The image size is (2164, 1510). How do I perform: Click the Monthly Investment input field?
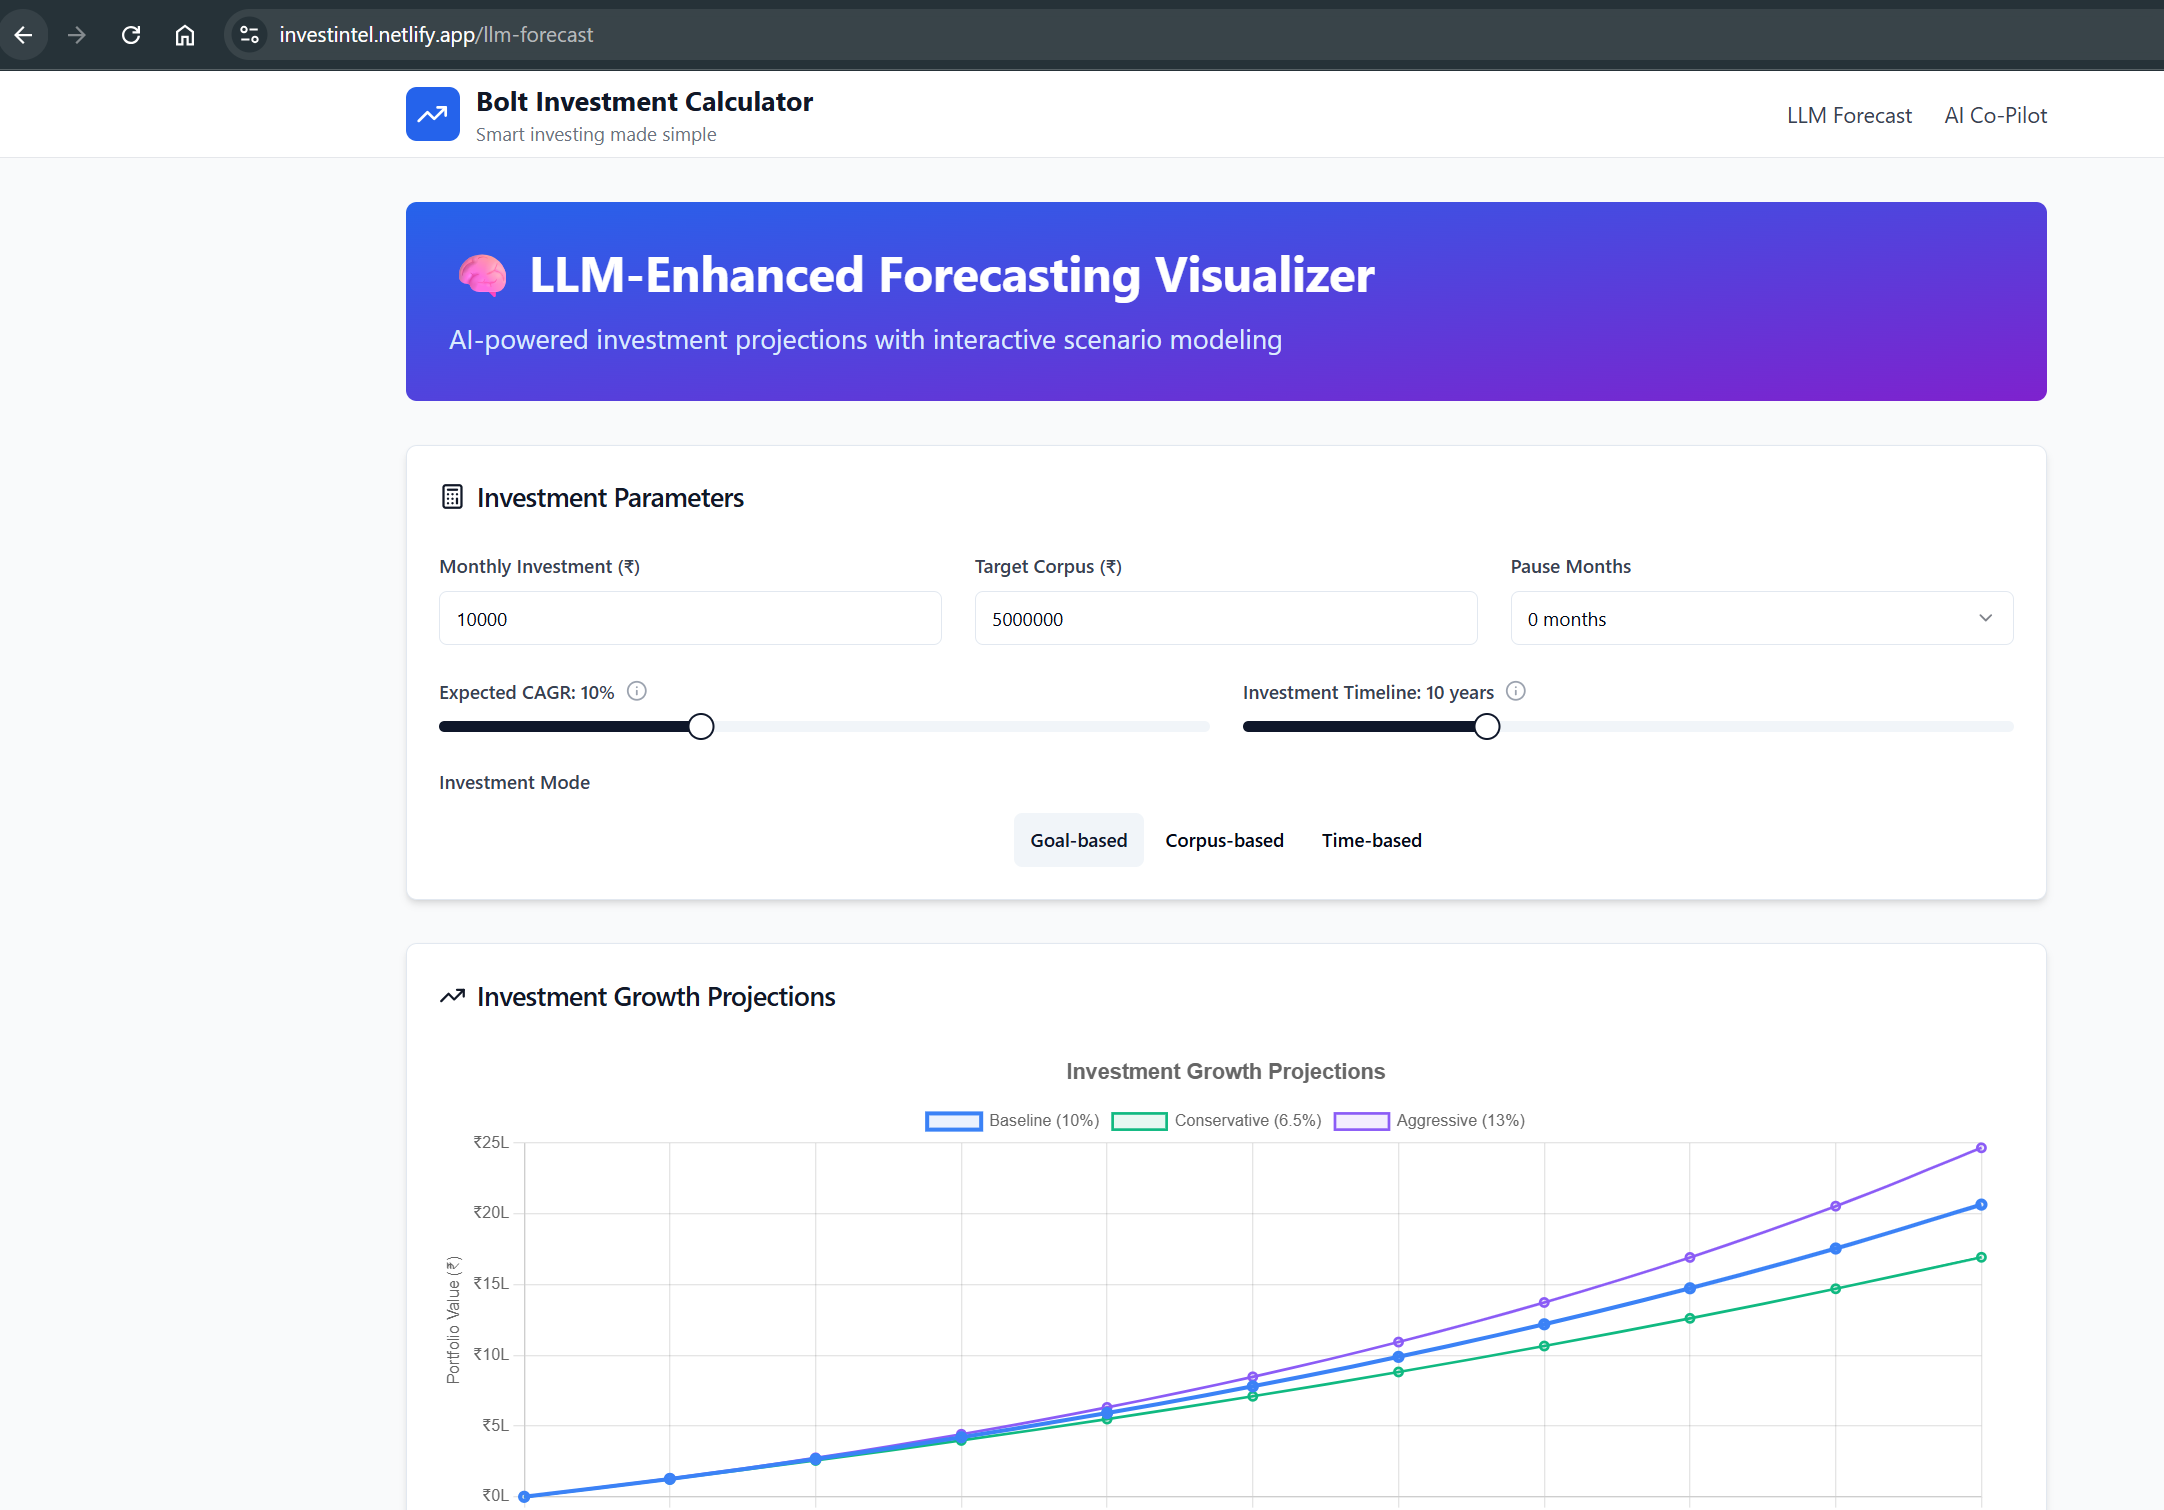point(690,619)
